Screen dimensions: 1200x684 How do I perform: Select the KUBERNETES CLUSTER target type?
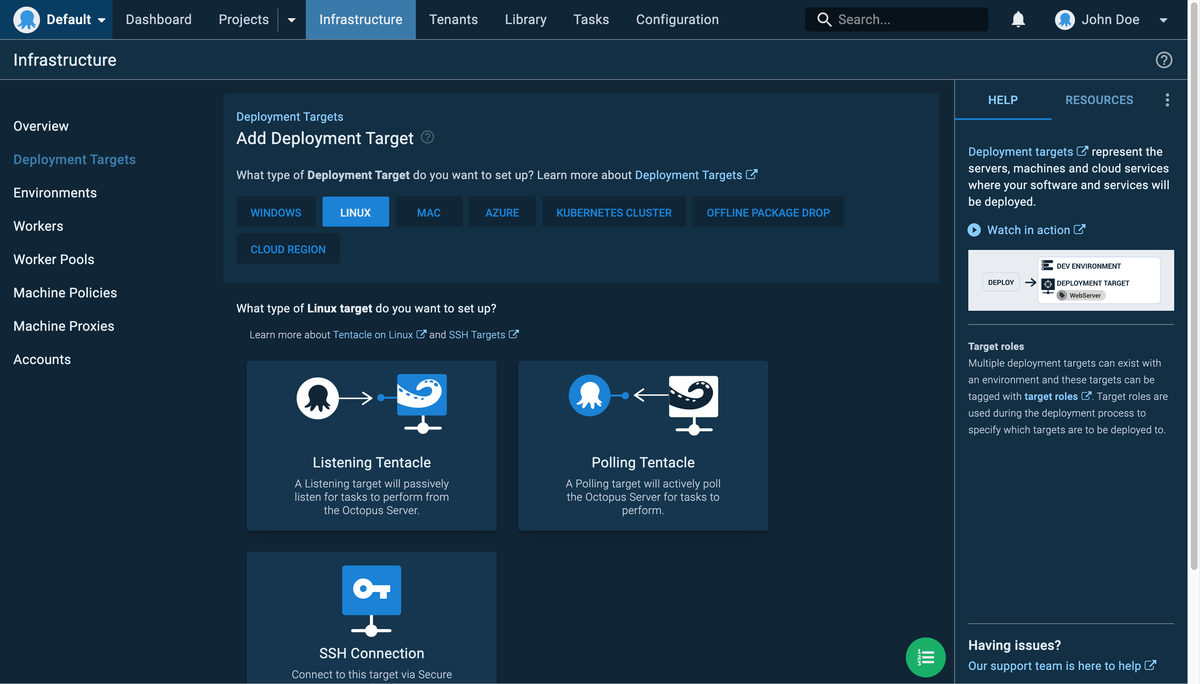point(613,212)
